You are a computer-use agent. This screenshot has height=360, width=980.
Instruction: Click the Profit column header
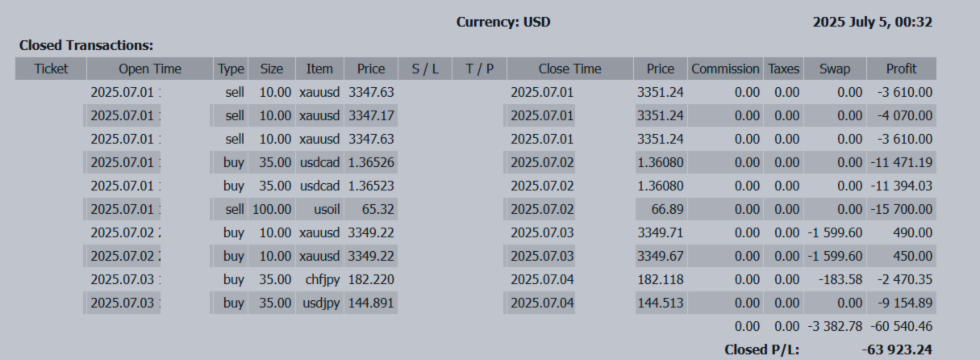[x=901, y=69]
